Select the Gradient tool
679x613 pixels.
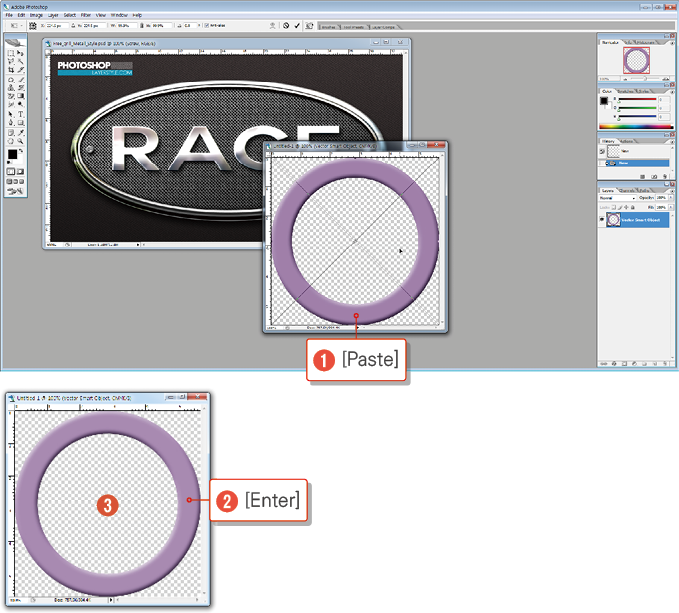[x=20, y=96]
